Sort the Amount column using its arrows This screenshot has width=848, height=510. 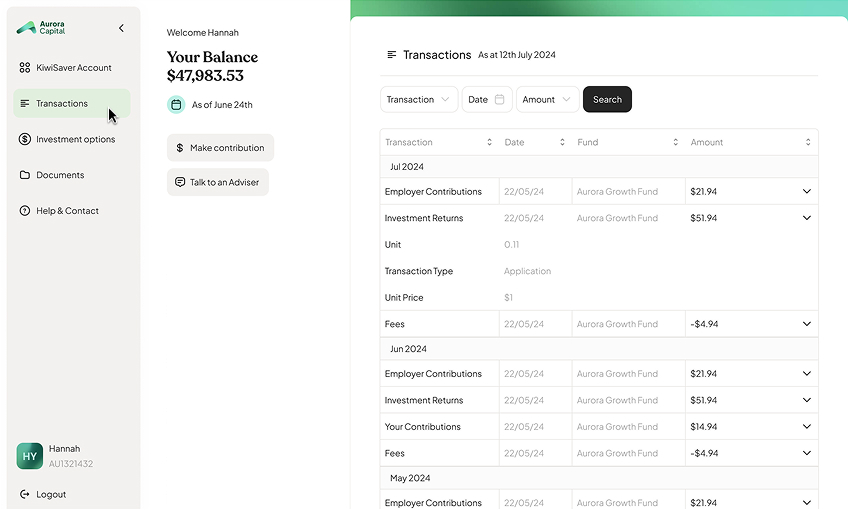(x=808, y=142)
